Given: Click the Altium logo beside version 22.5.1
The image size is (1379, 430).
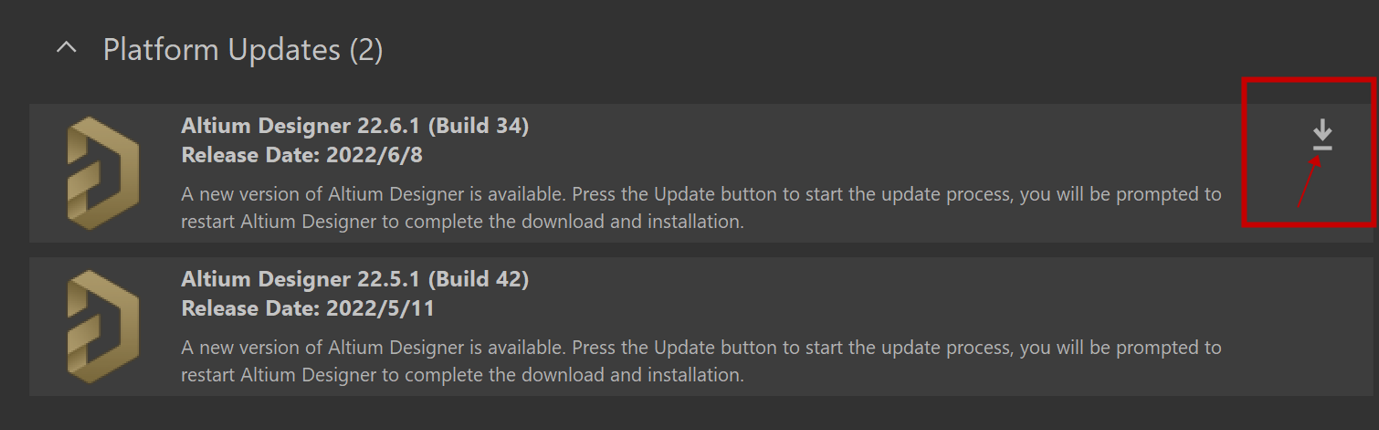Looking at the screenshot, I should click(103, 326).
